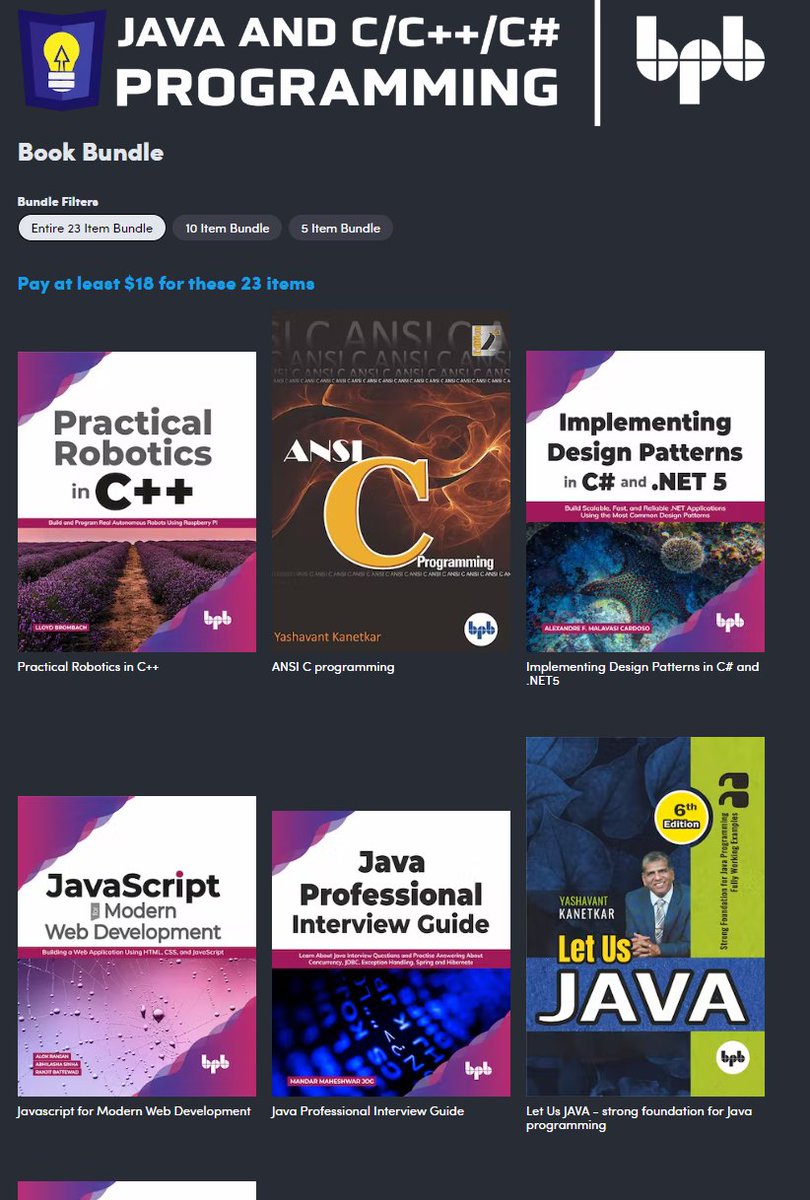Click 'Pay at least $18 for these 23 items'
The height and width of the screenshot is (1200, 810).
166,284
